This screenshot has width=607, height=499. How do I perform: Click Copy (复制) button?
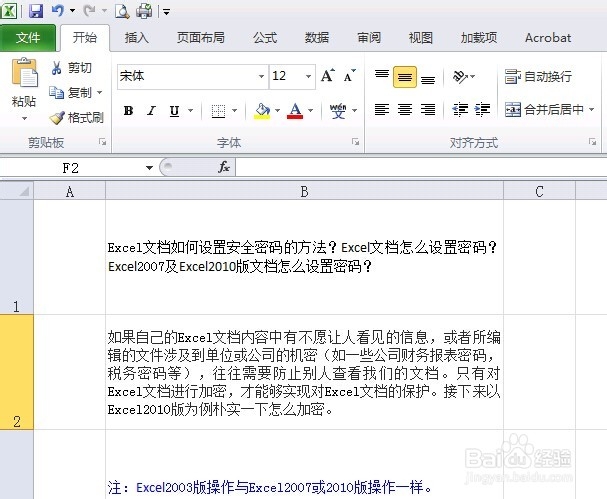click(x=71, y=93)
